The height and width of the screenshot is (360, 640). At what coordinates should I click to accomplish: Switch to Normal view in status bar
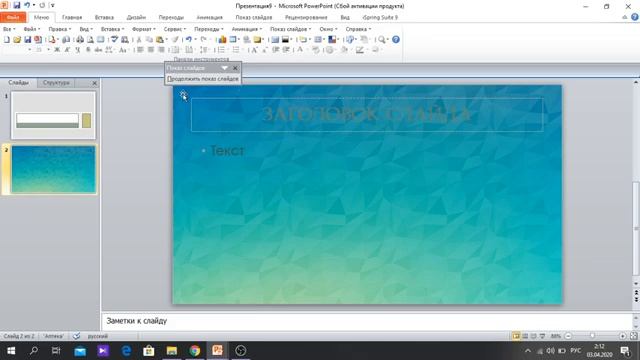point(516,336)
